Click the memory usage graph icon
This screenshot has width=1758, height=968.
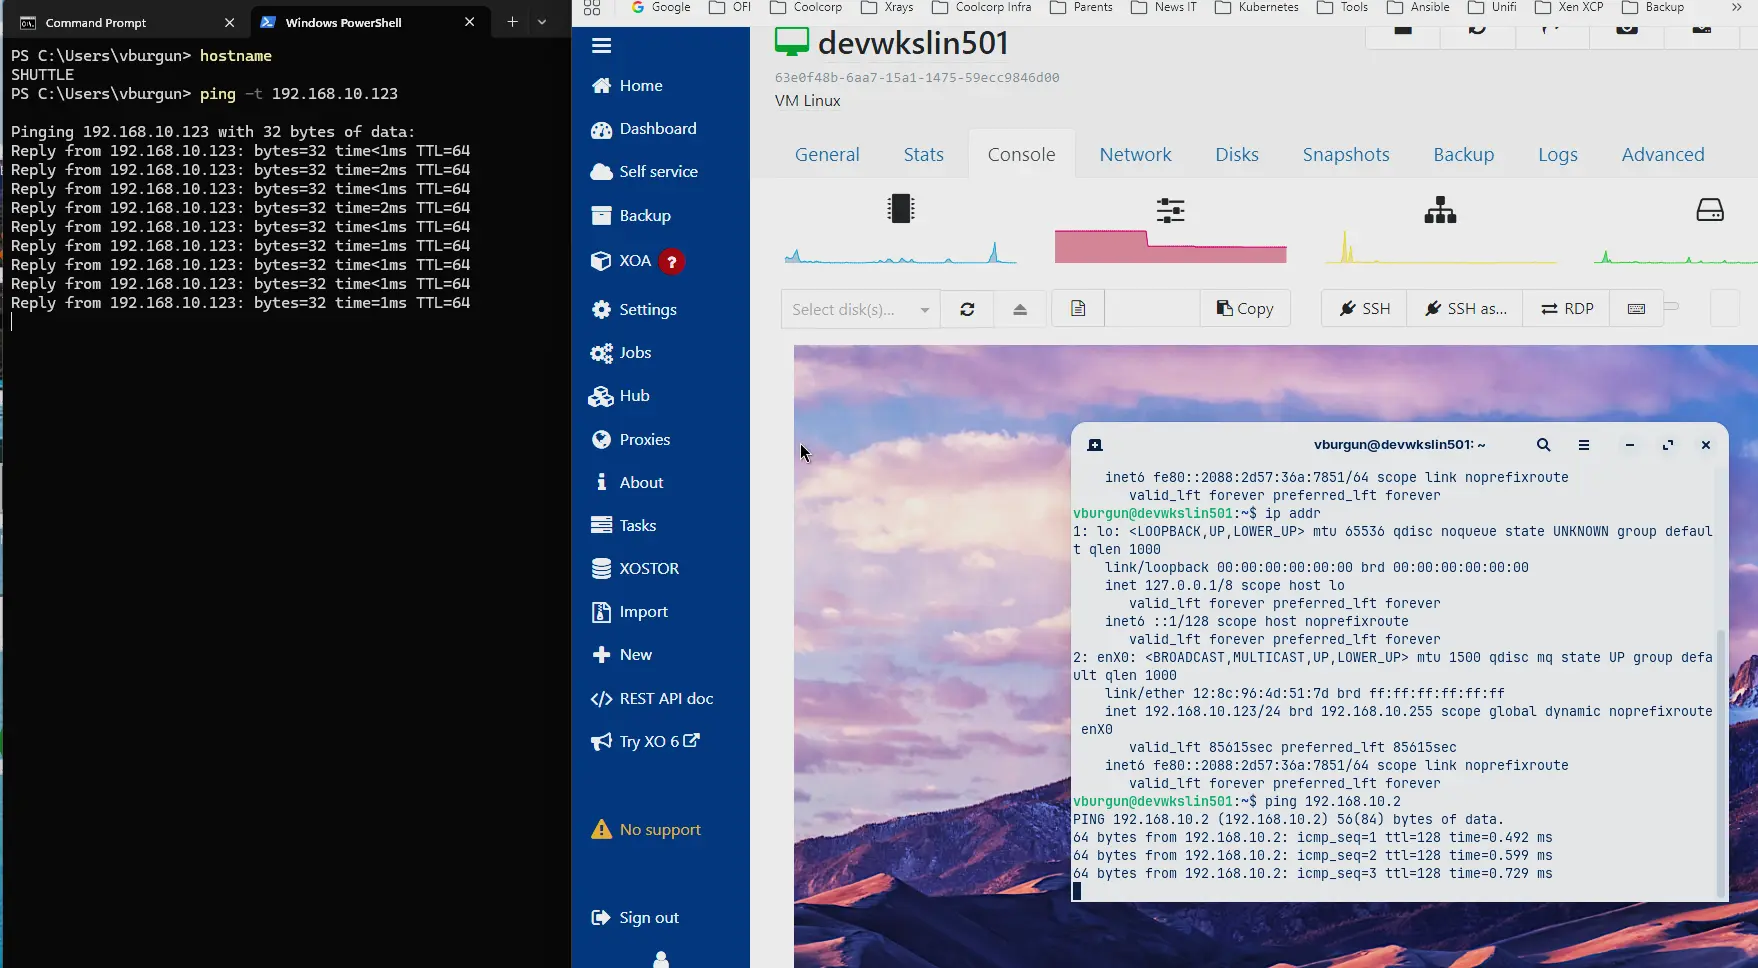coord(1170,210)
